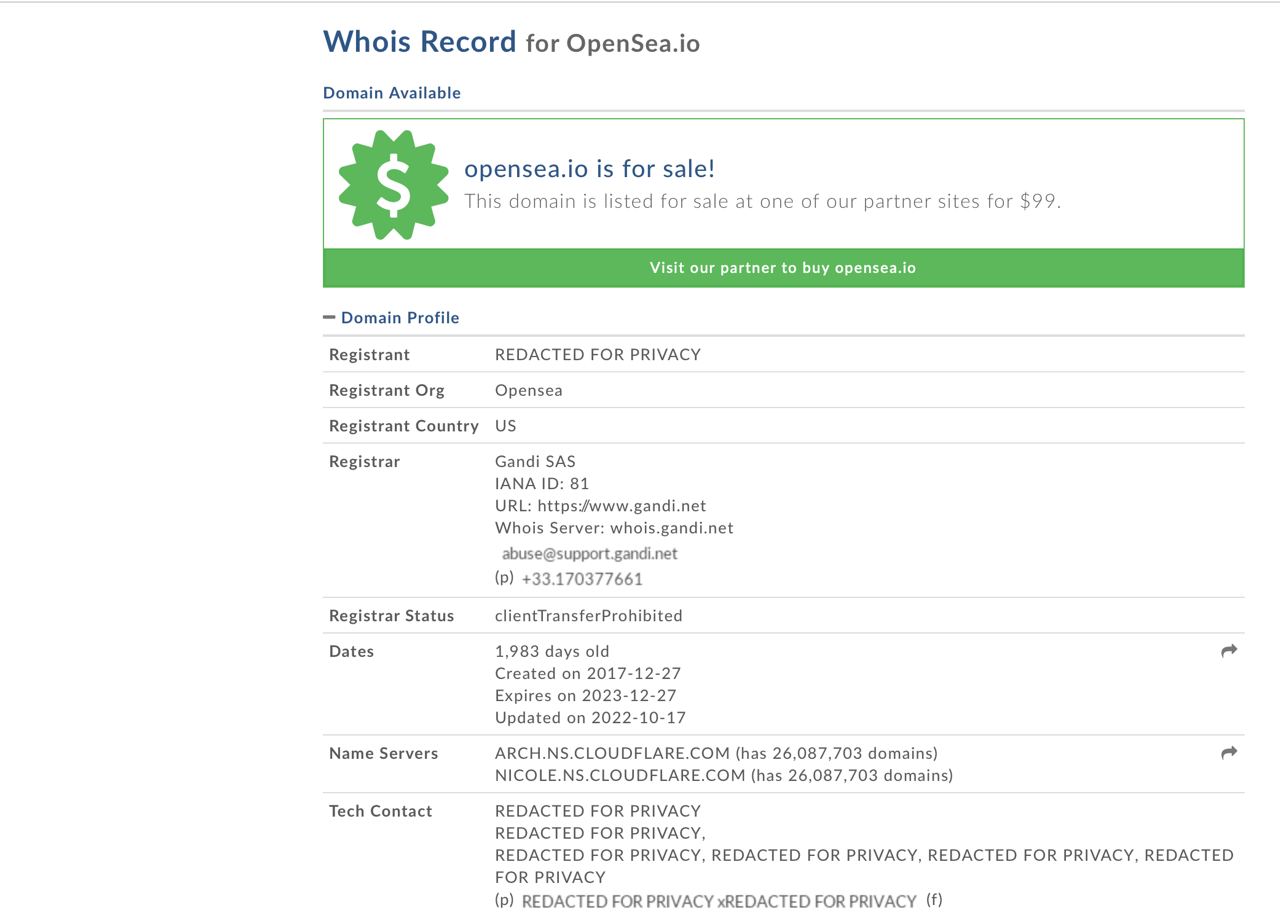The width and height of the screenshot is (1280, 912).
Task: Click the phone number +33.170377661
Action: pos(582,579)
